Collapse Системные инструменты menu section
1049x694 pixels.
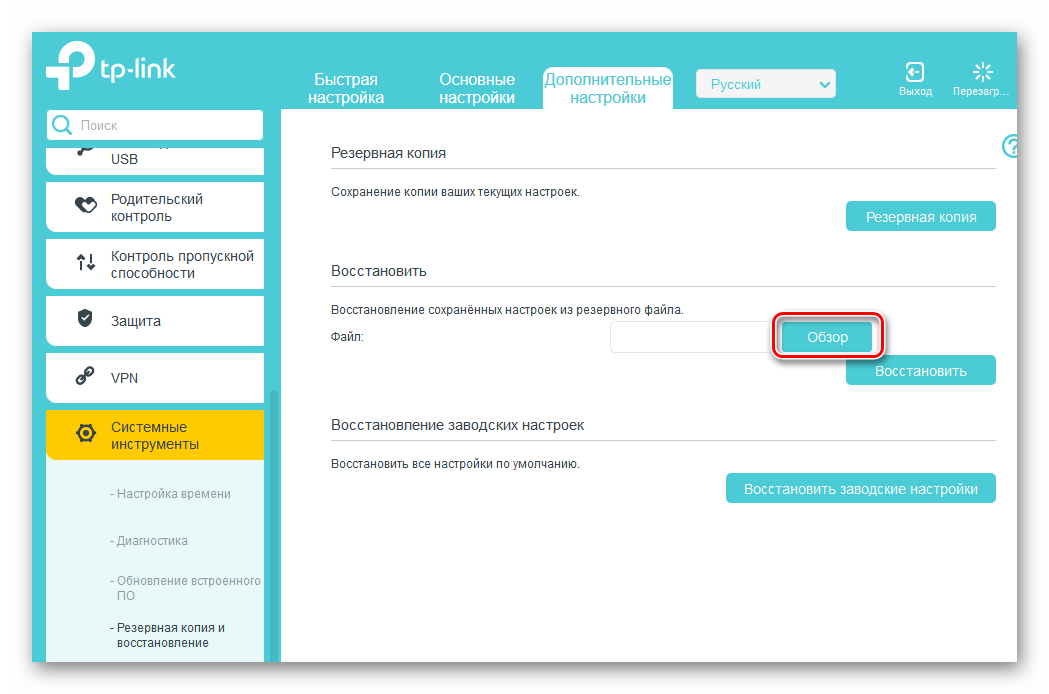pos(155,435)
